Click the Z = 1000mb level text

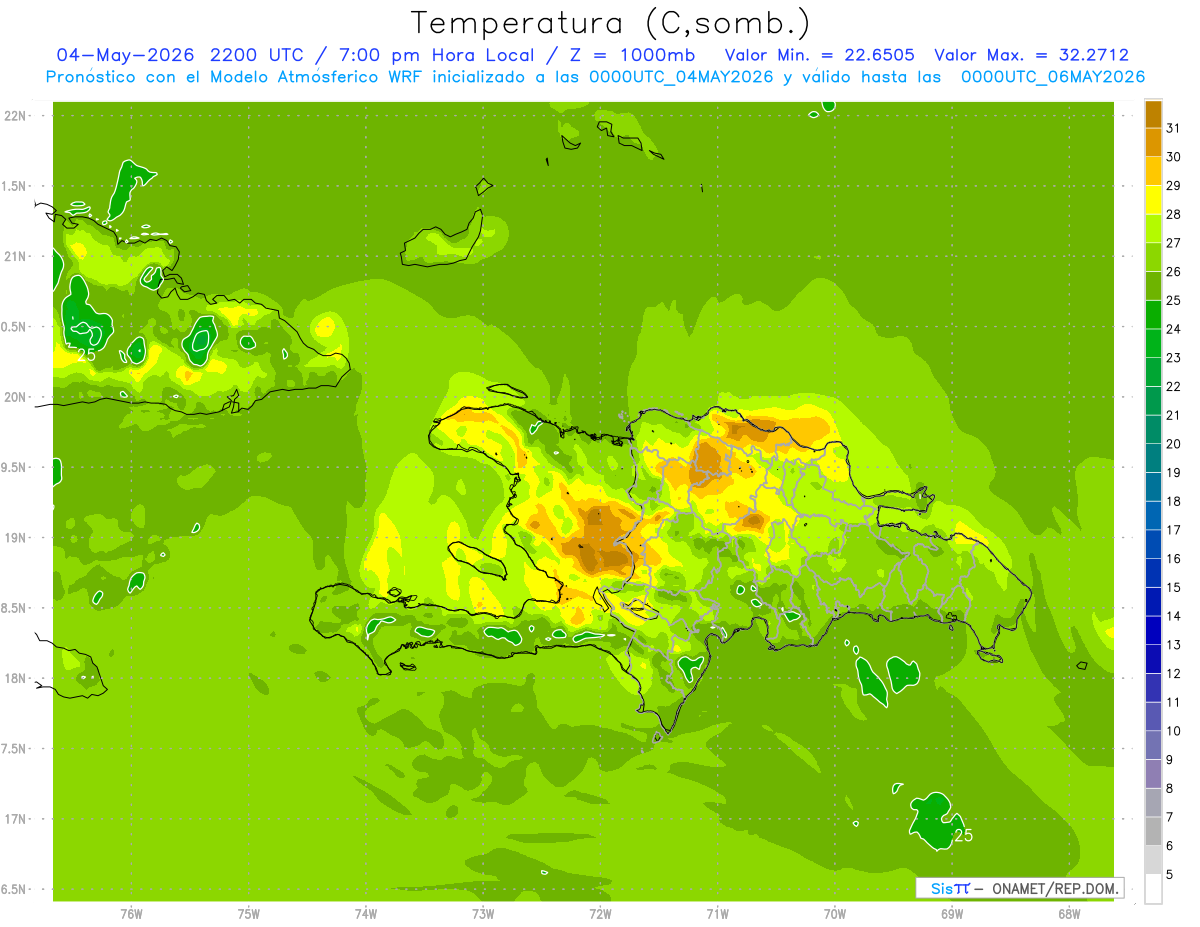[614, 55]
